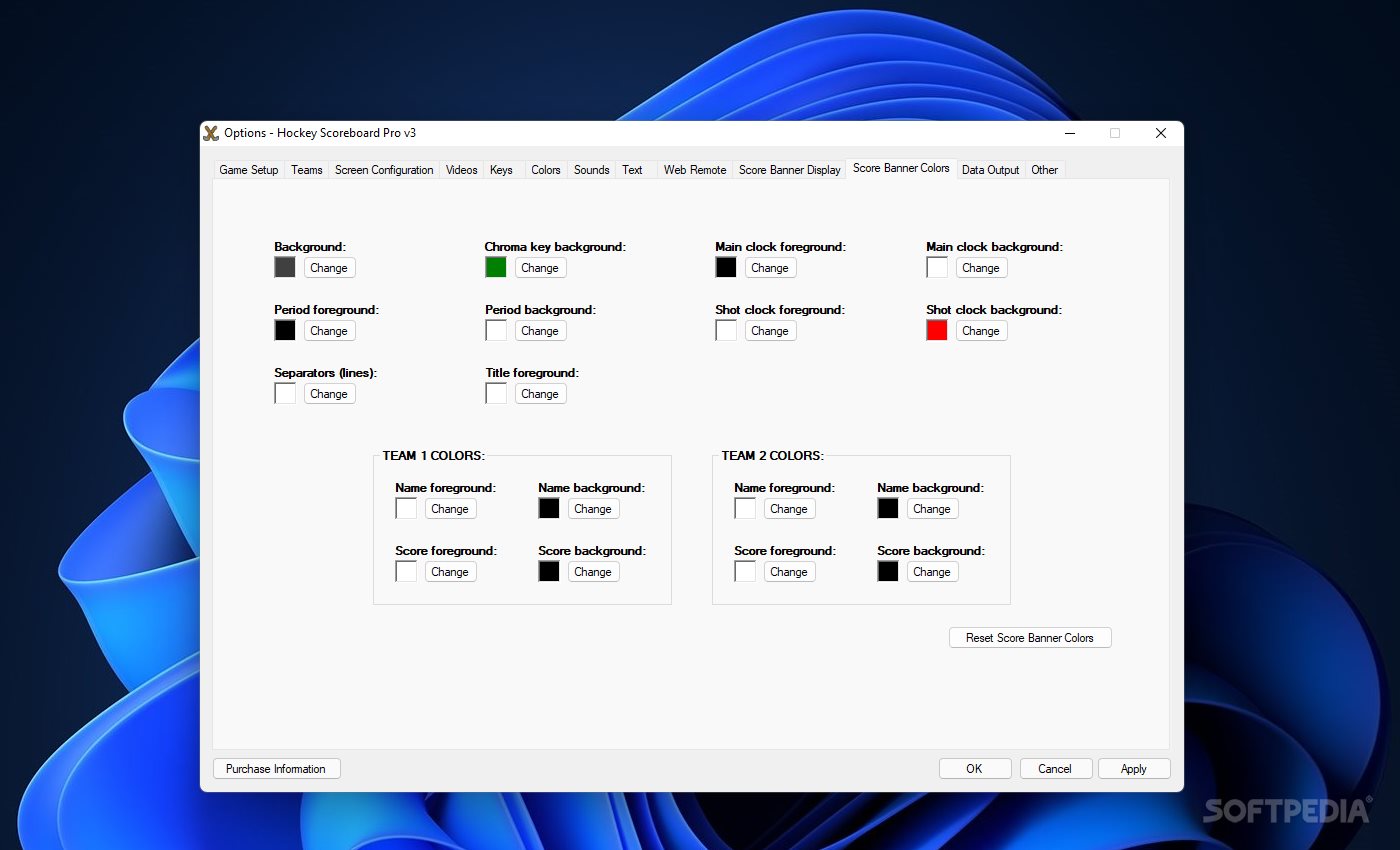
Task: Switch to the Game Setup tab
Action: pyautogui.click(x=249, y=170)
